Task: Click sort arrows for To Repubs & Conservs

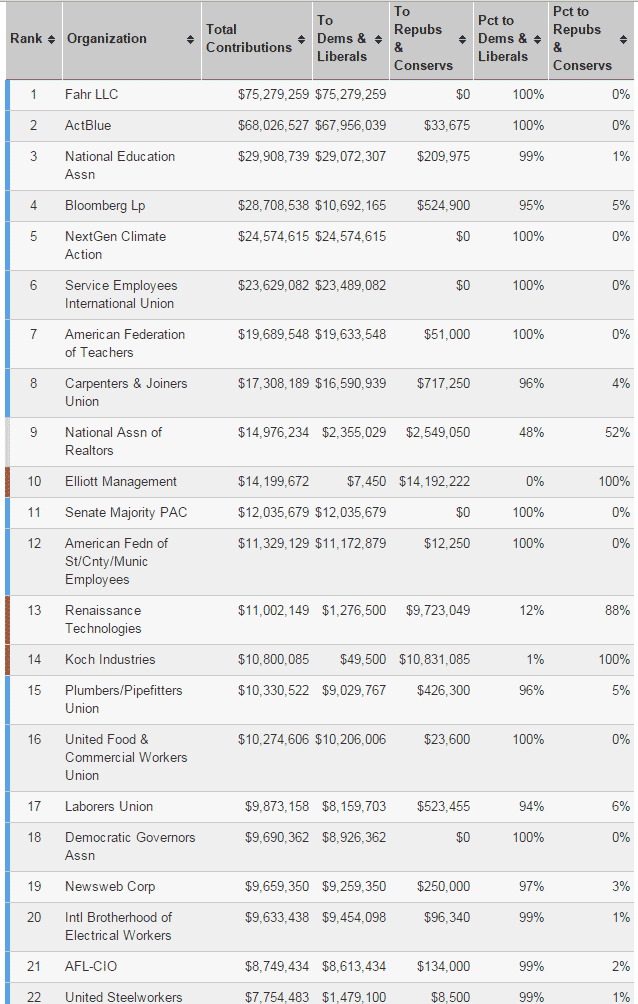Action: click(x=462, y=39)
